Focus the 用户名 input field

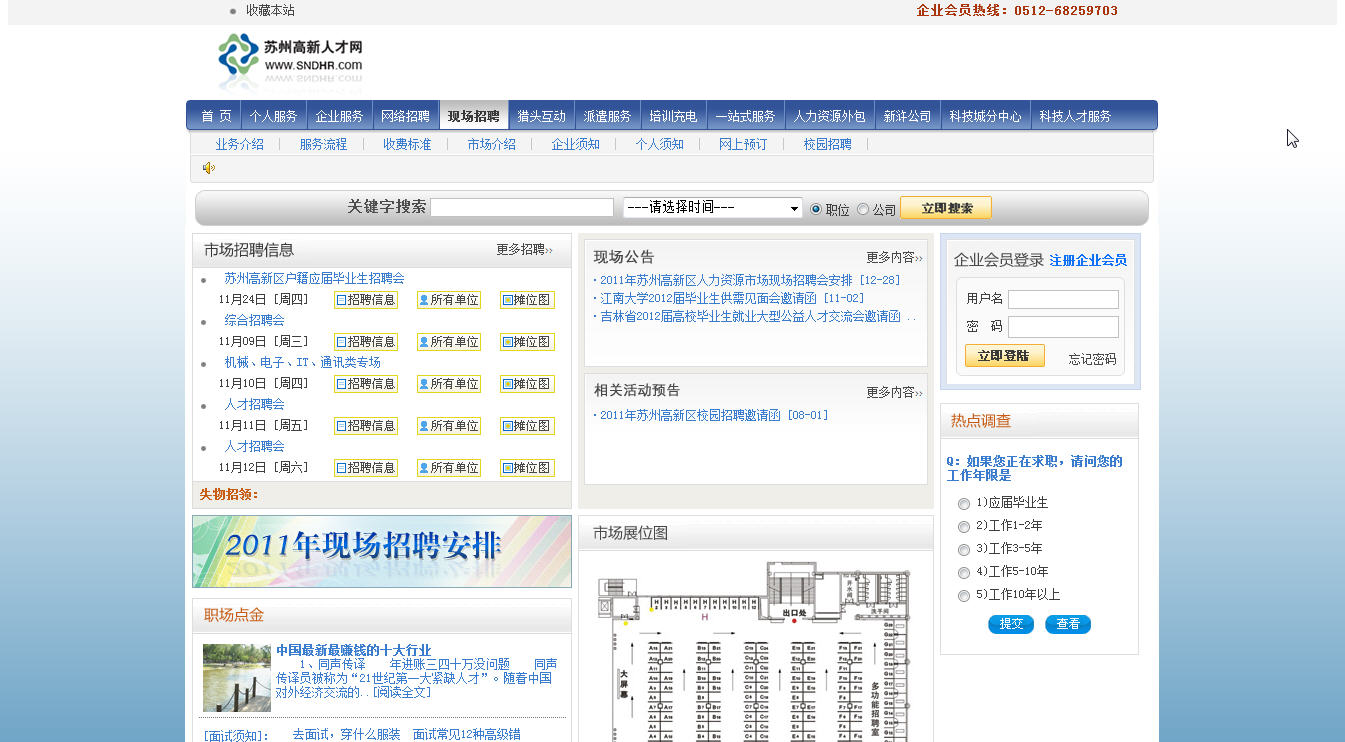coord(1063,299)
